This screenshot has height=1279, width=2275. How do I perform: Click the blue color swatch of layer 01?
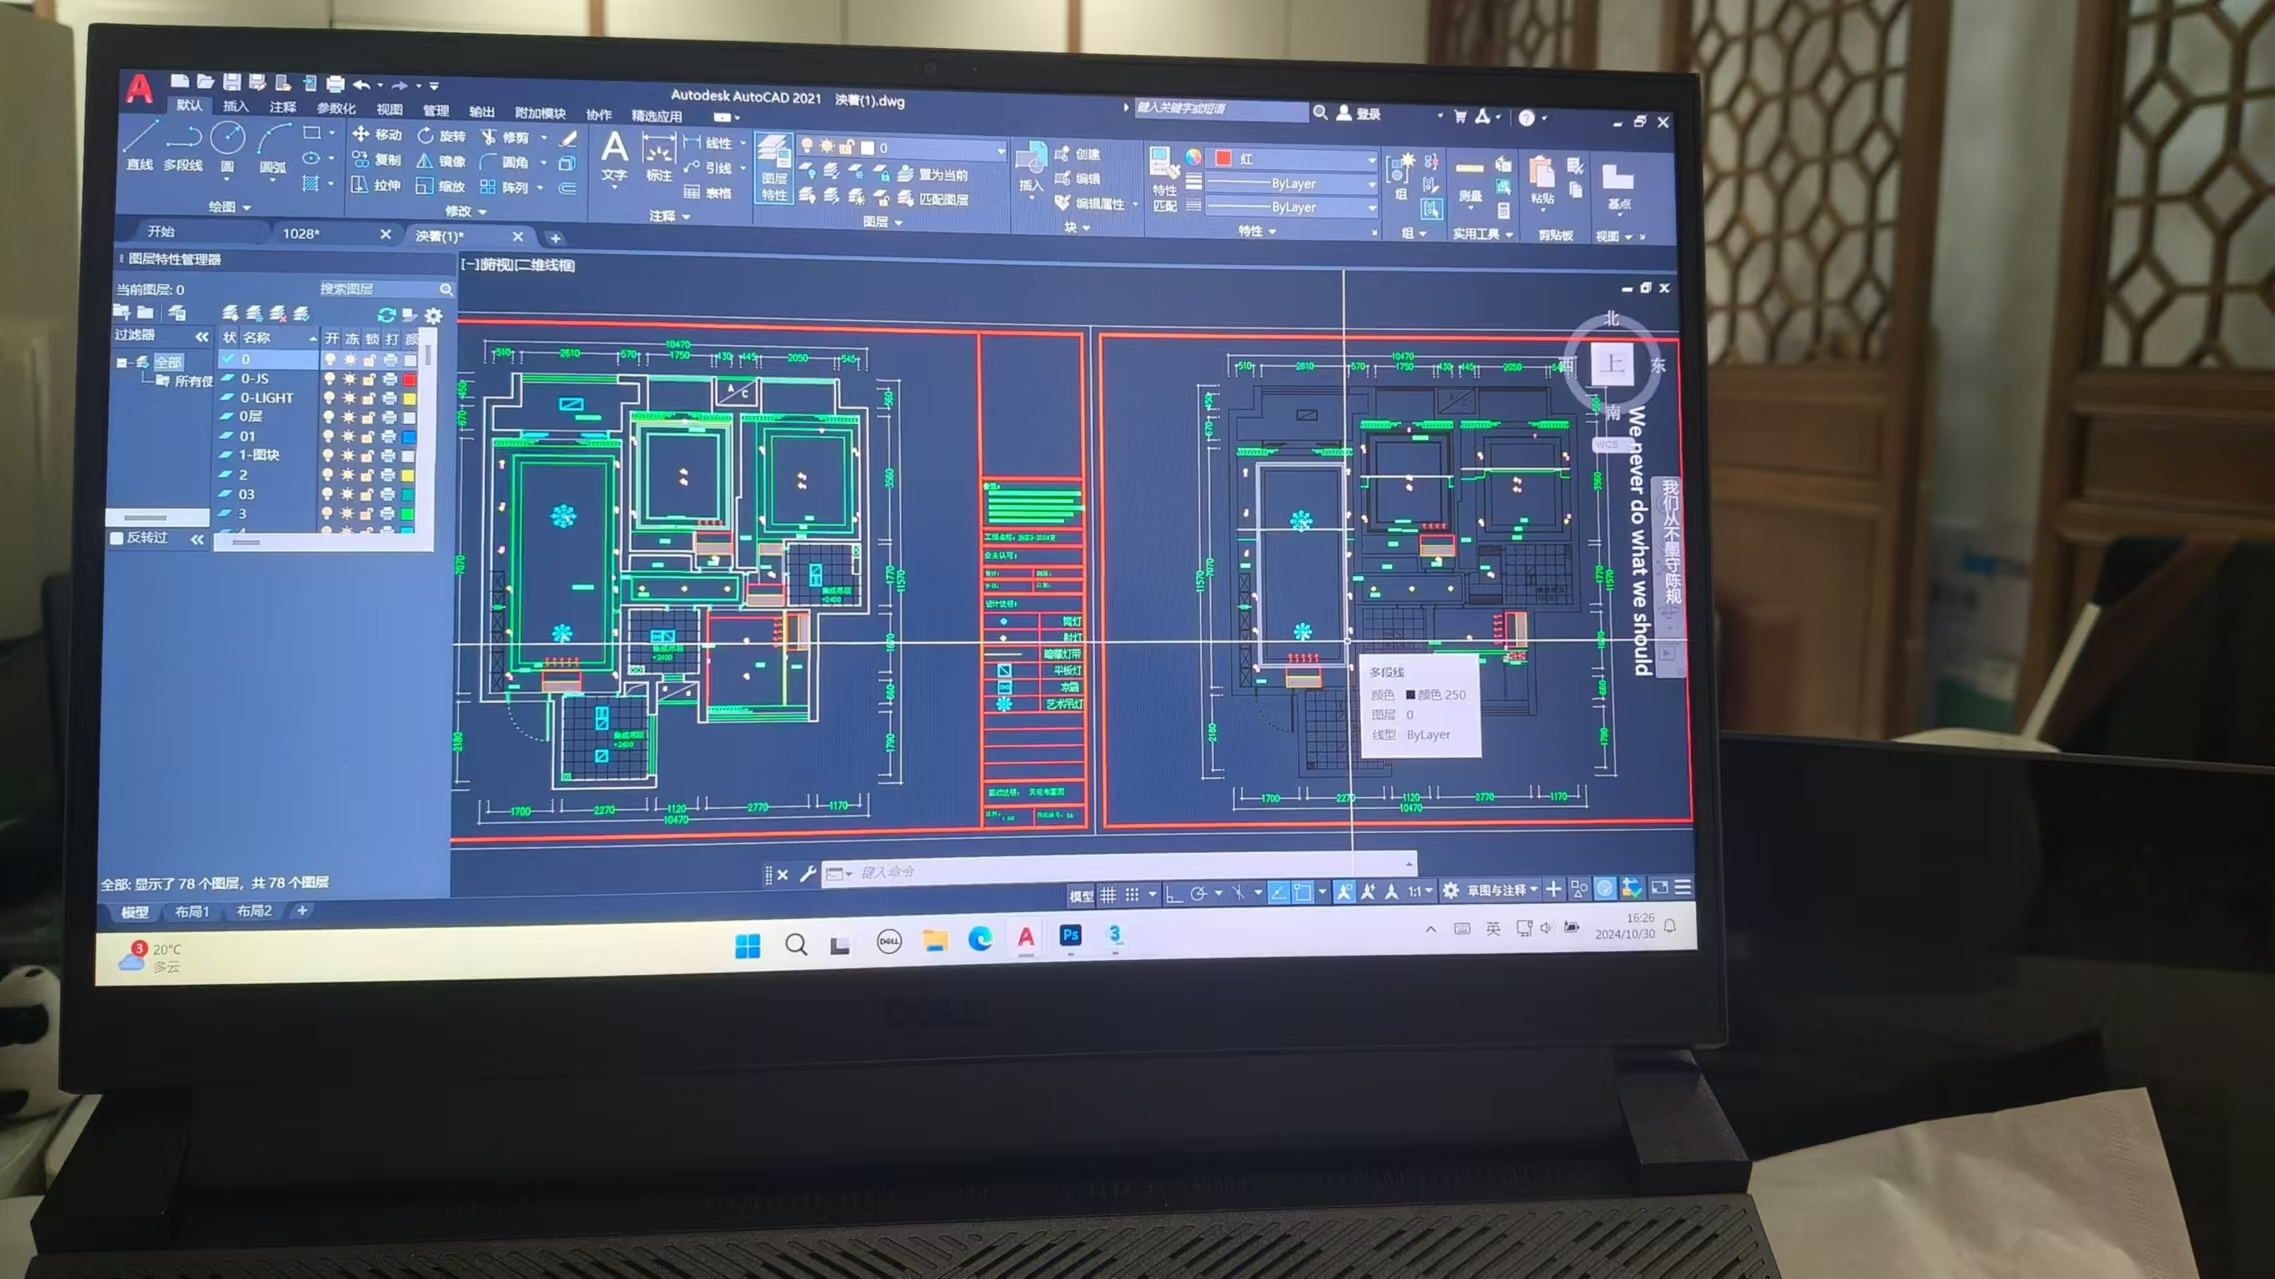pyautogui.click(x=409, y=437)
